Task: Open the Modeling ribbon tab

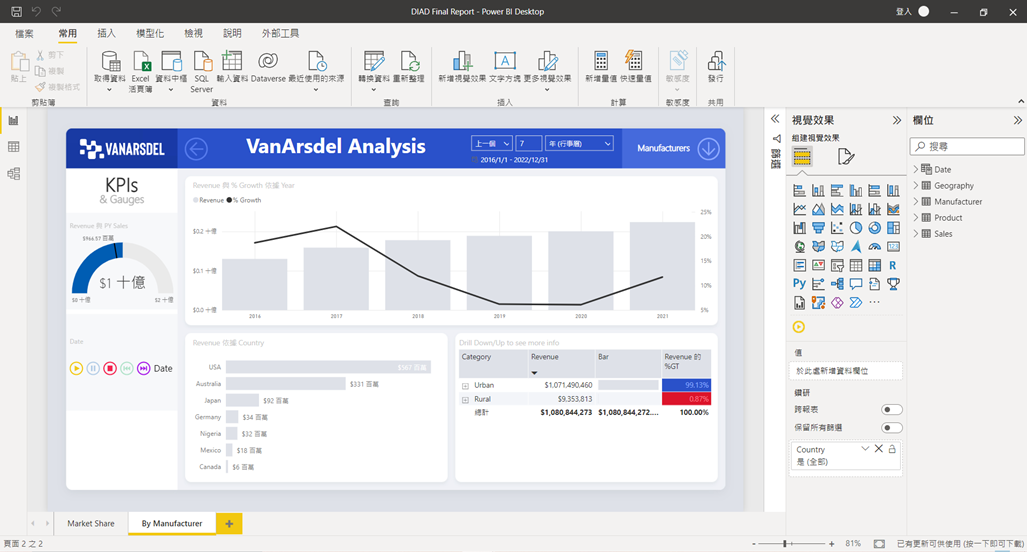Action: [150, 33]
